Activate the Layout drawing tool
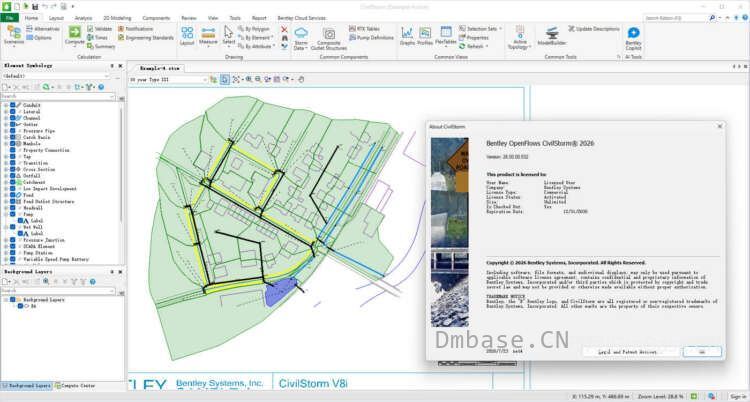 tap(187, 35)
